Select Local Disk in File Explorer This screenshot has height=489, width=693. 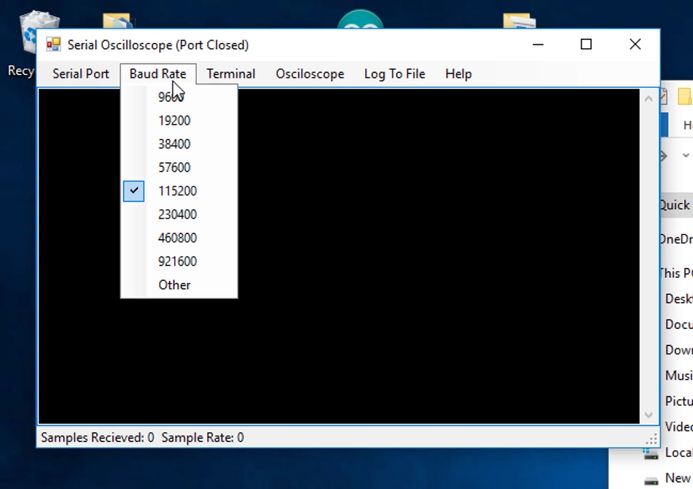coord(678,453)
